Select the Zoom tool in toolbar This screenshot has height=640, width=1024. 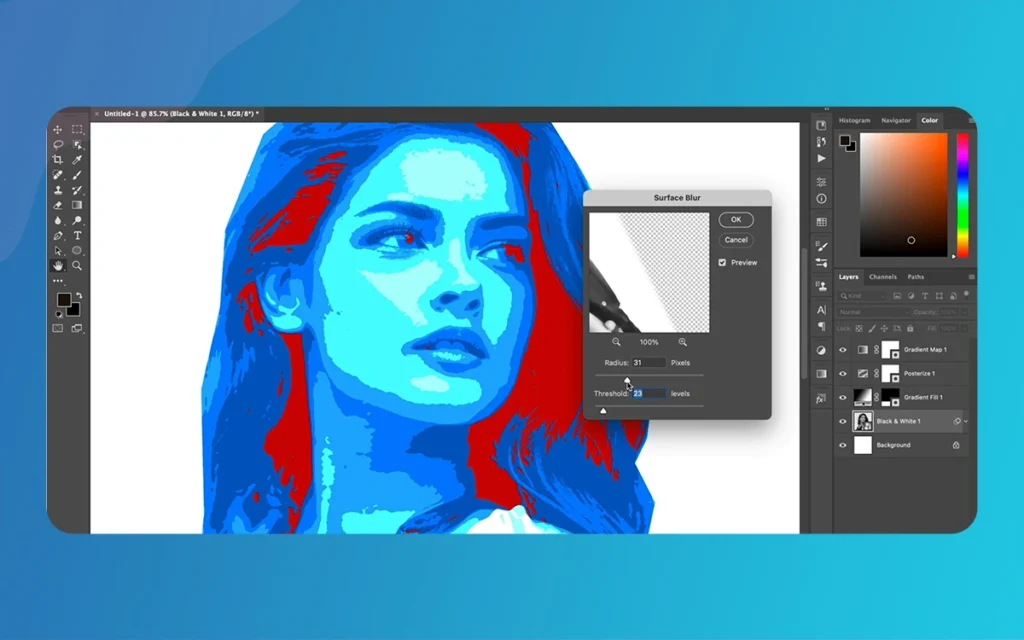point(77,266)
